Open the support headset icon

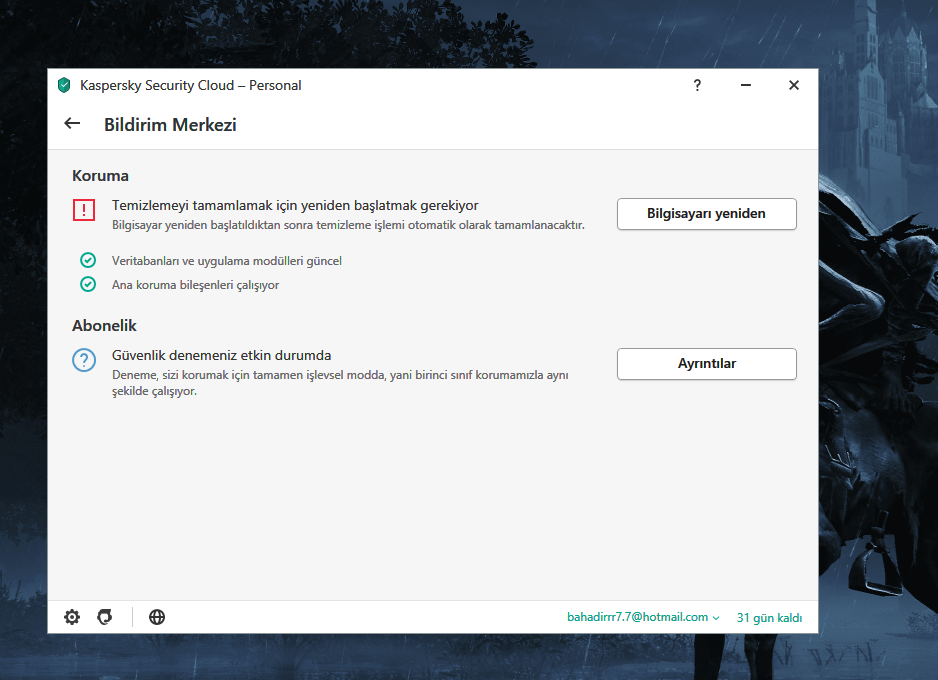[105, 617]
